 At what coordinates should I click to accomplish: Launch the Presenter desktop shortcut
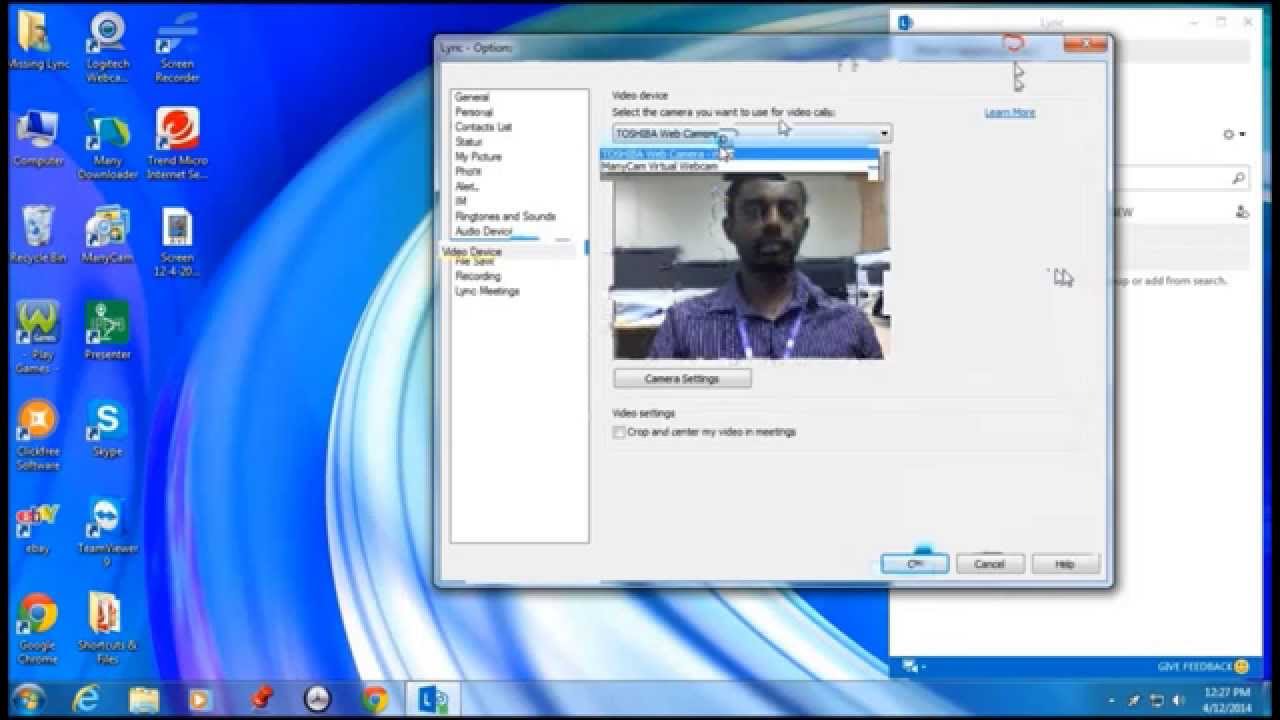pyautogui.click(x=107, y=330)
